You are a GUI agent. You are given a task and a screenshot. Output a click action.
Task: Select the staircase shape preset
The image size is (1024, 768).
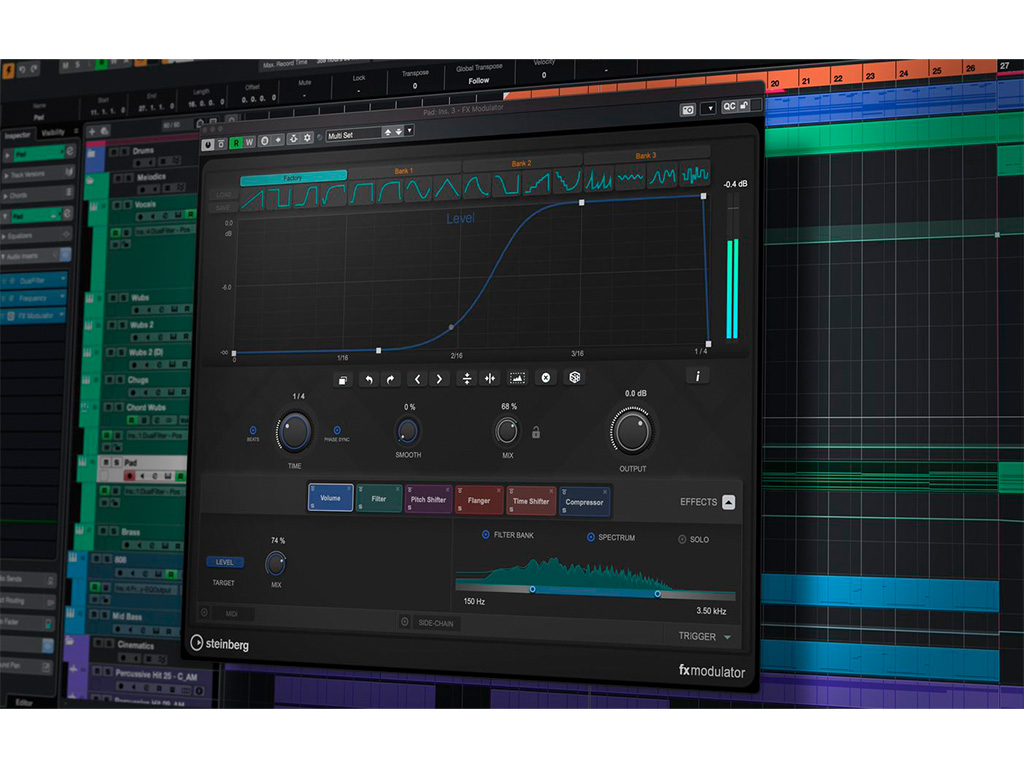tap(537, 184)
